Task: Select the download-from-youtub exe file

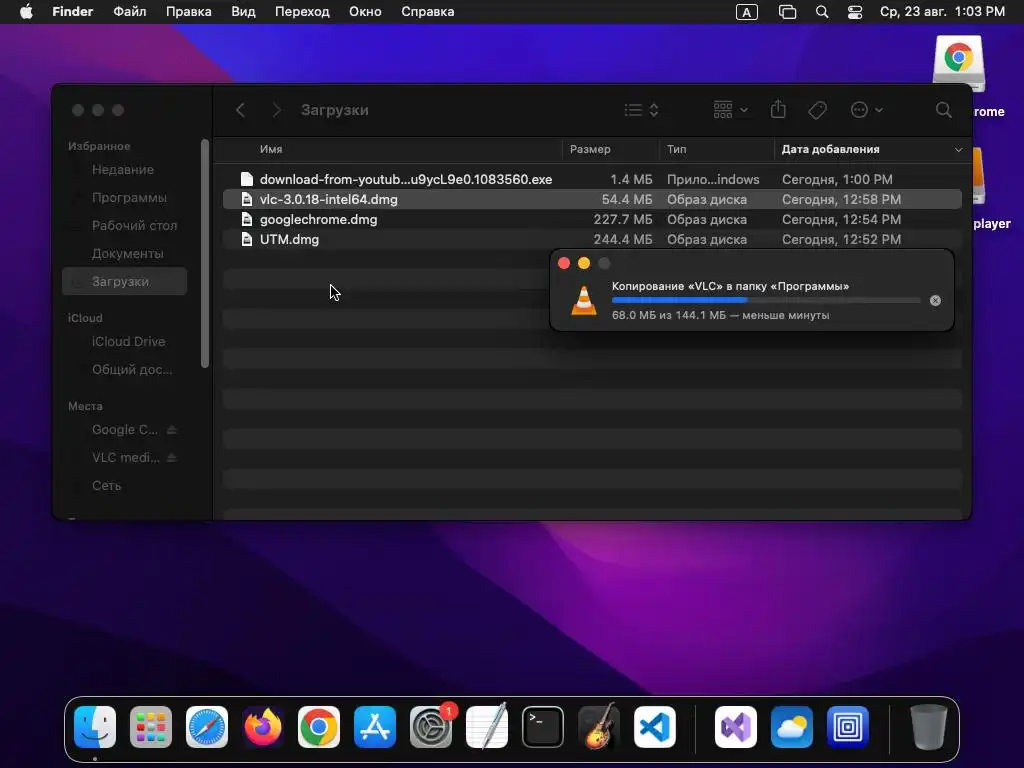Action: pyautogui.click(x=592, y=180)
